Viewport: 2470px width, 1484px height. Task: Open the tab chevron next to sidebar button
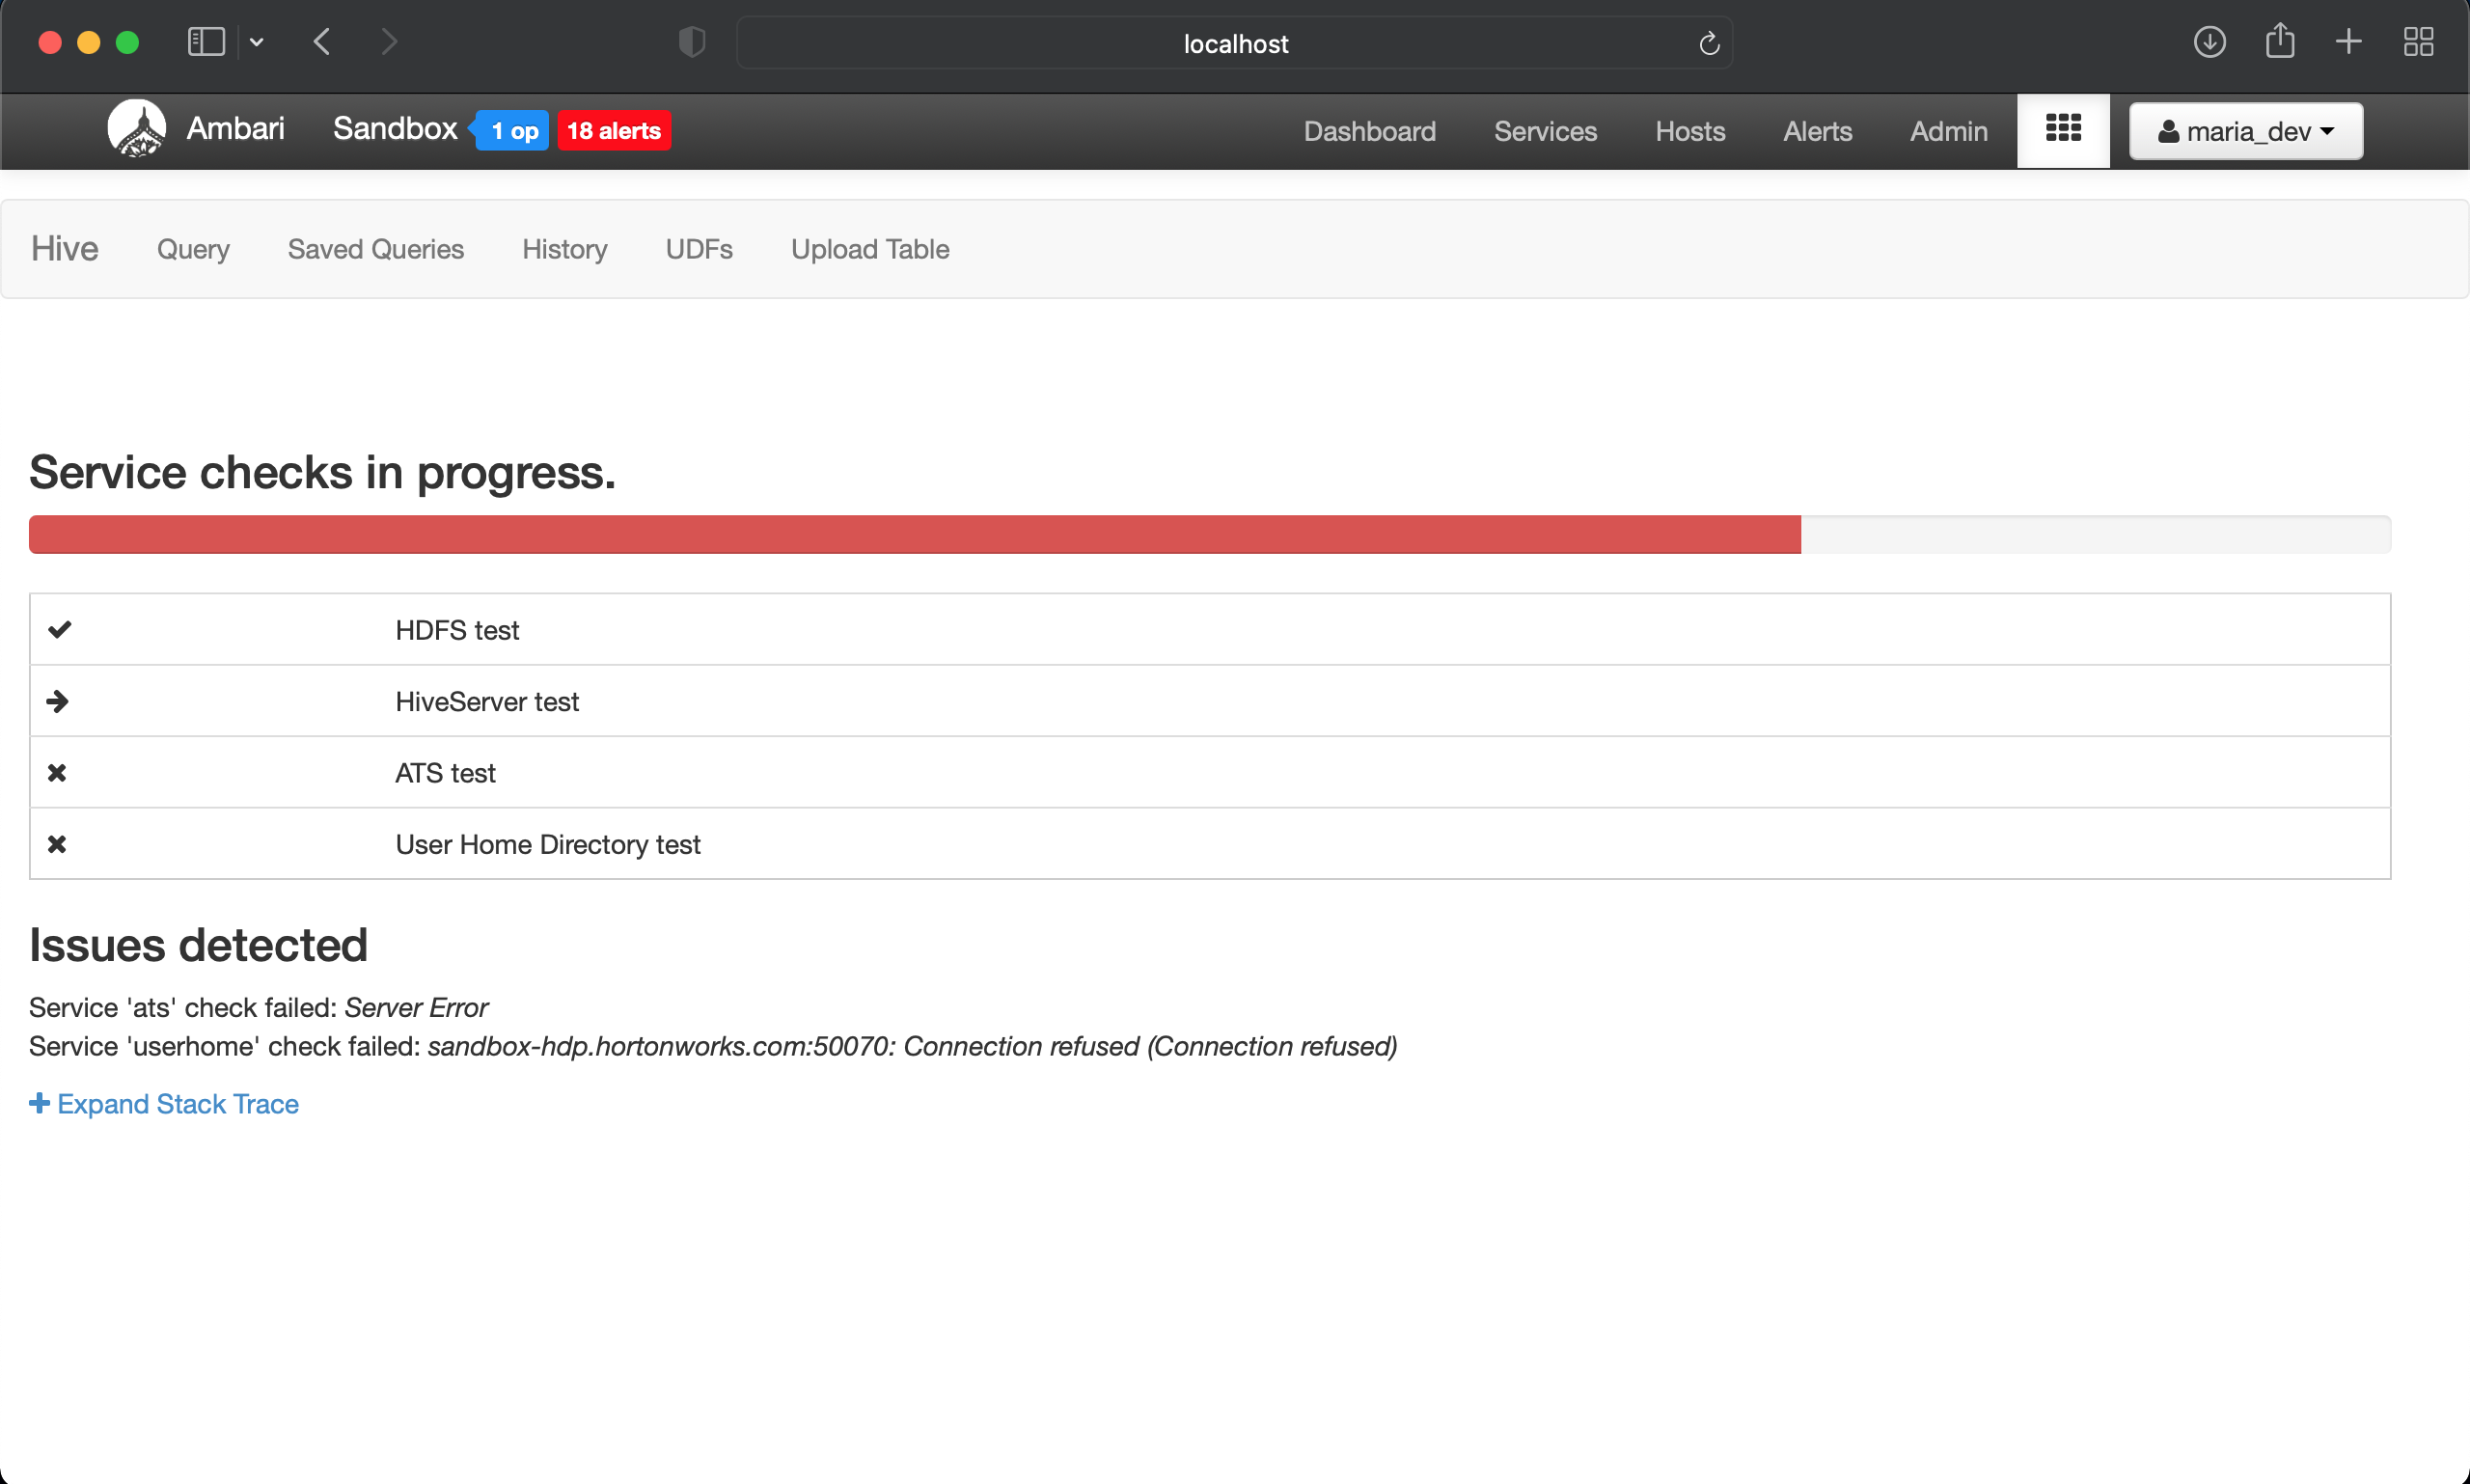tap(257, 42)
